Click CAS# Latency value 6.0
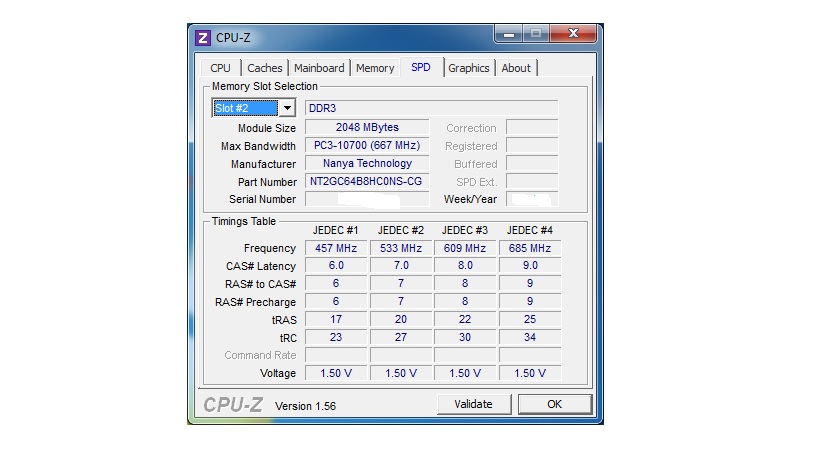The width and height of the screenshot is (819, 460). [336, 265]
